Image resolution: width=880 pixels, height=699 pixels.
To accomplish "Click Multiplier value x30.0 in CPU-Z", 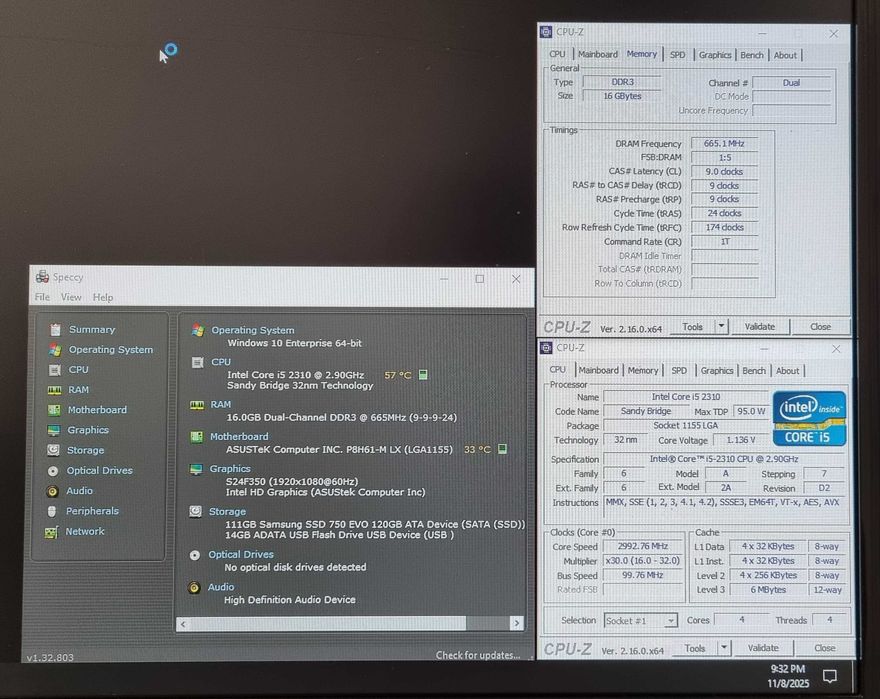I will tap(643, 561).
